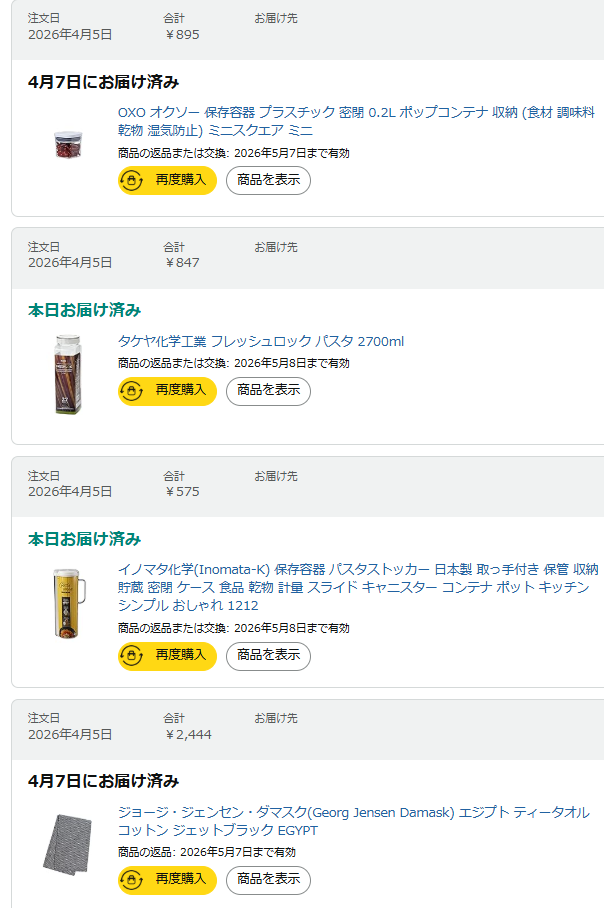Click 商品を表示 for the OXO container

coord(268,180)
